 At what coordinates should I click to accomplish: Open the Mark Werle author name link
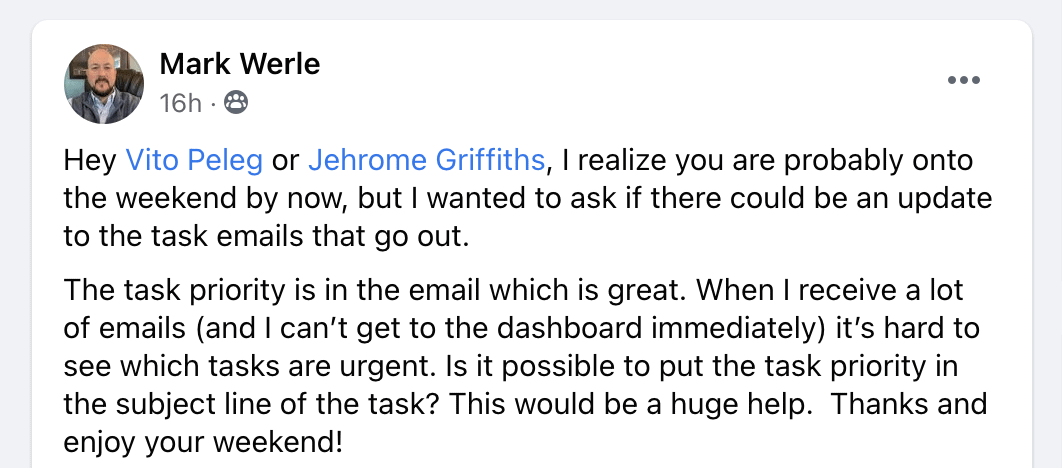pyautogui.click(x=240, y=65)
